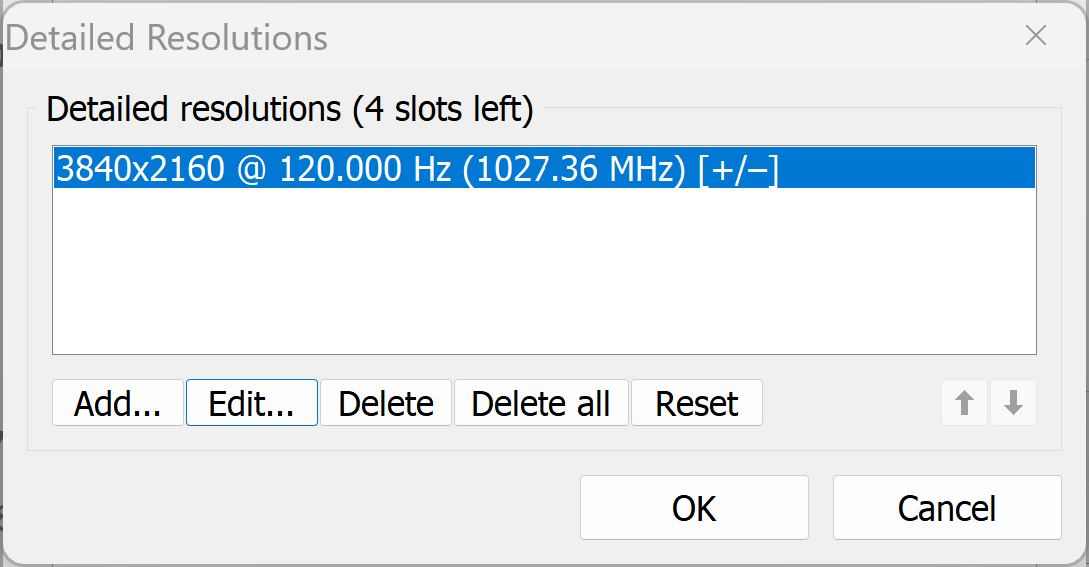
Task: Cancel the Detailed Resolutions dialog
Action: [947, 508]
